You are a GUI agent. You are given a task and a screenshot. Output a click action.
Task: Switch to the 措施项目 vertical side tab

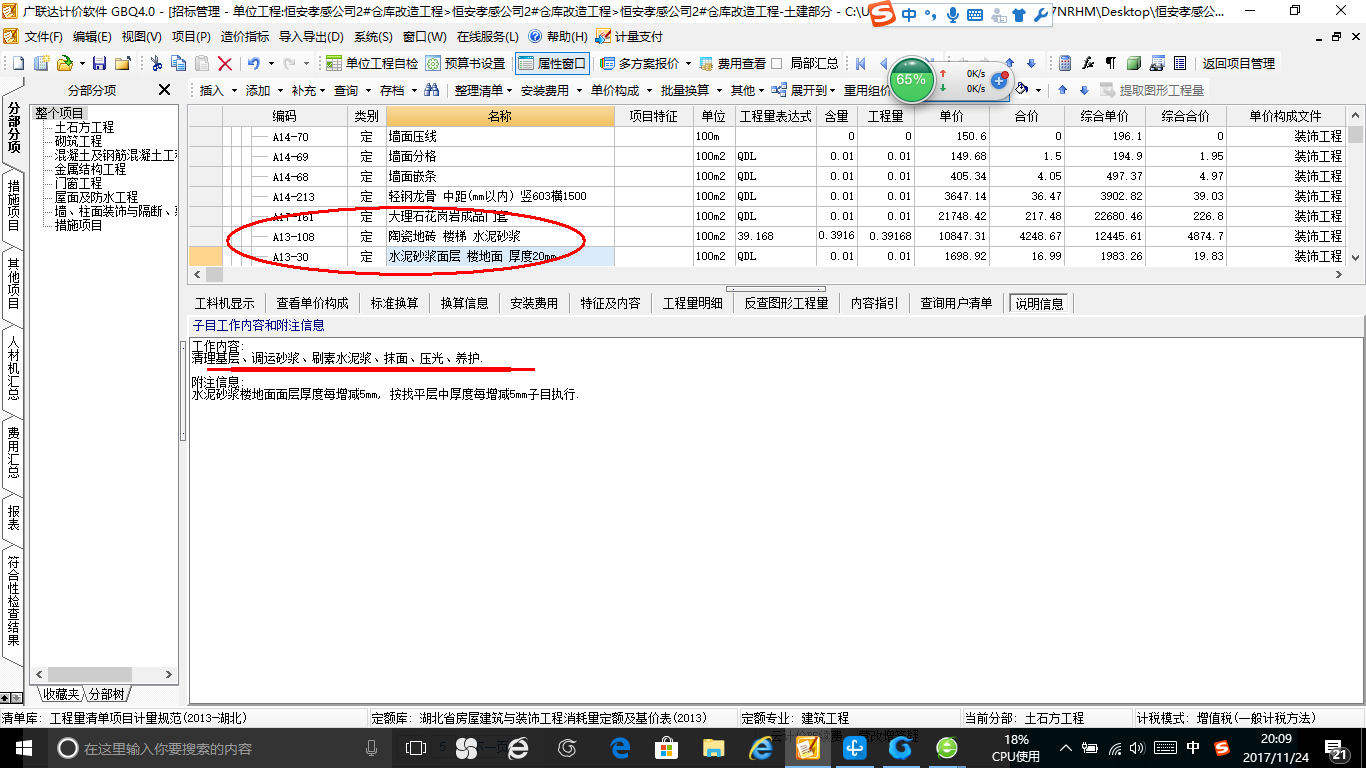coord(13,204)
